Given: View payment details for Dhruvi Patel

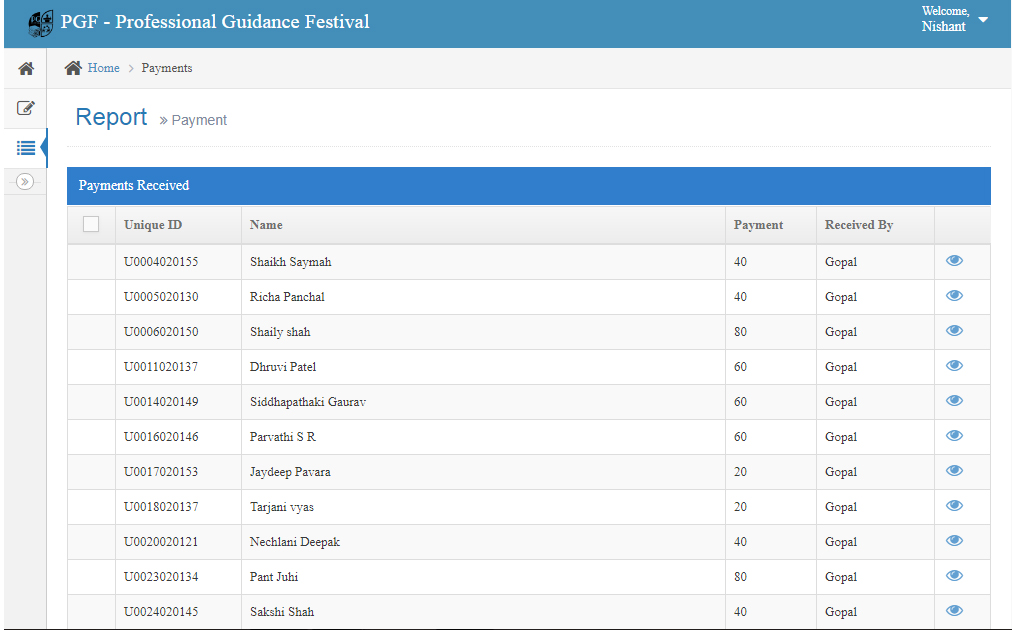Looking at the screenshot, I should [x=955, y=365].
